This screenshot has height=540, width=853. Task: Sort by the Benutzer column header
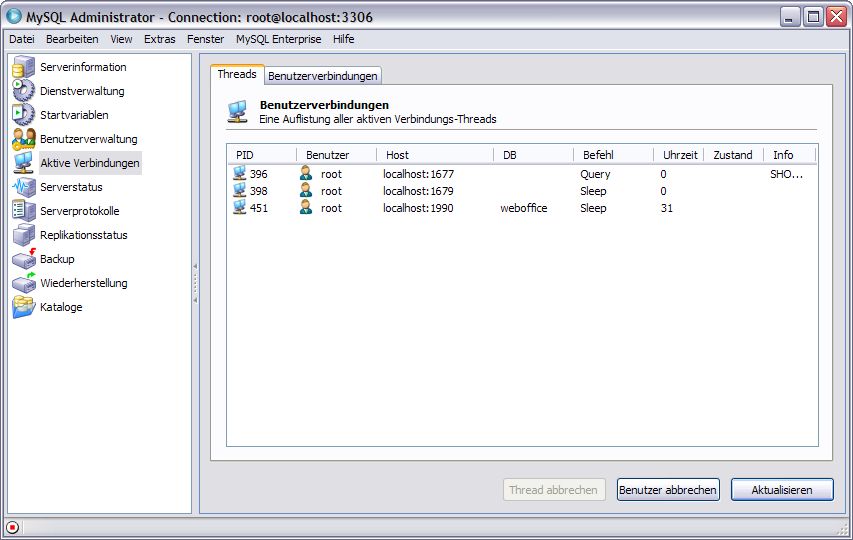pyautogui.click(x=336, y=155)
